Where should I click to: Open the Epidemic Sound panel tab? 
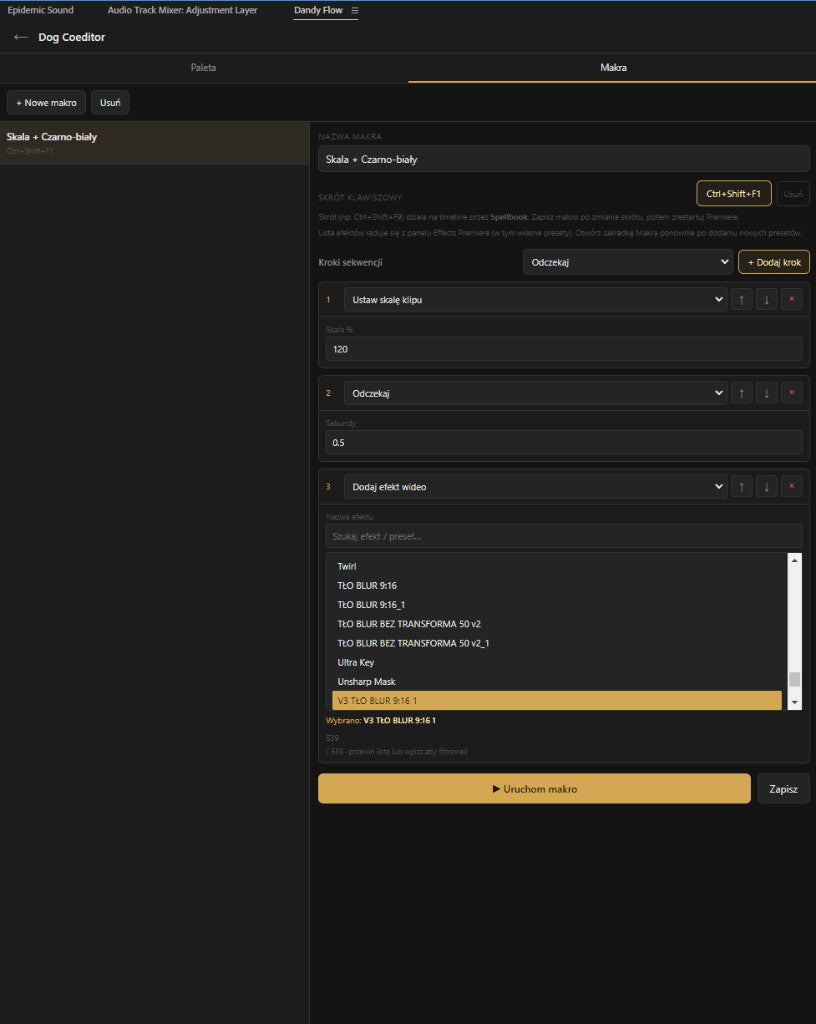[x=40, y=10]
